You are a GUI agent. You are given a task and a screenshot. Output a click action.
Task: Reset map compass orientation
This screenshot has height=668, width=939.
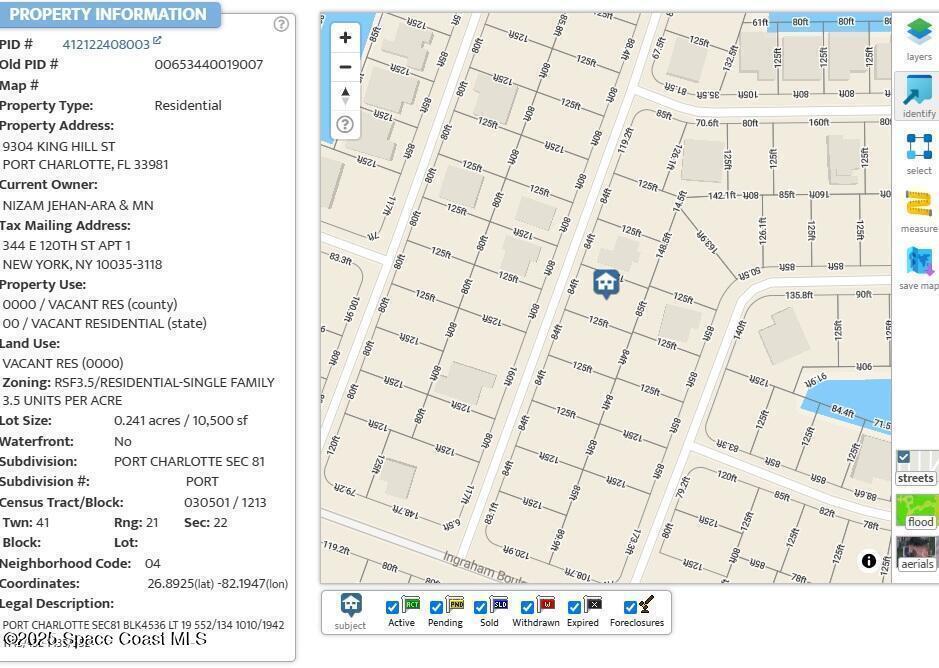click(345, 96)
